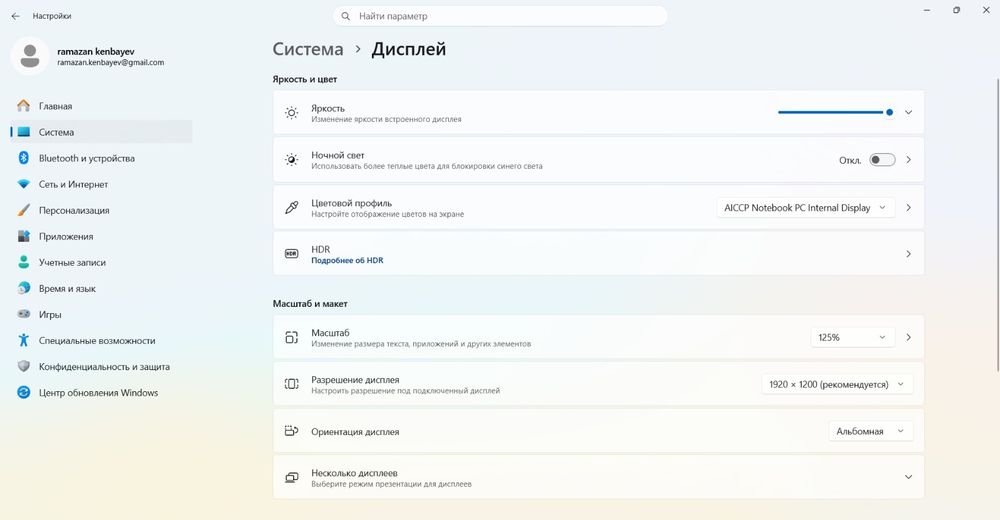Click the Ориентация дисплея icon

[x=291, y=431]
